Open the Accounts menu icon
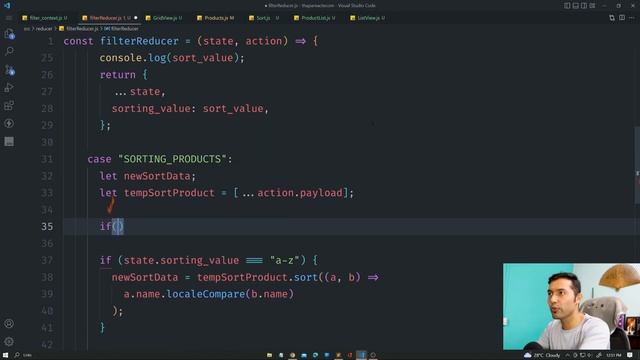Viewport: 640px width, 360px height. (x=9, y=324)
